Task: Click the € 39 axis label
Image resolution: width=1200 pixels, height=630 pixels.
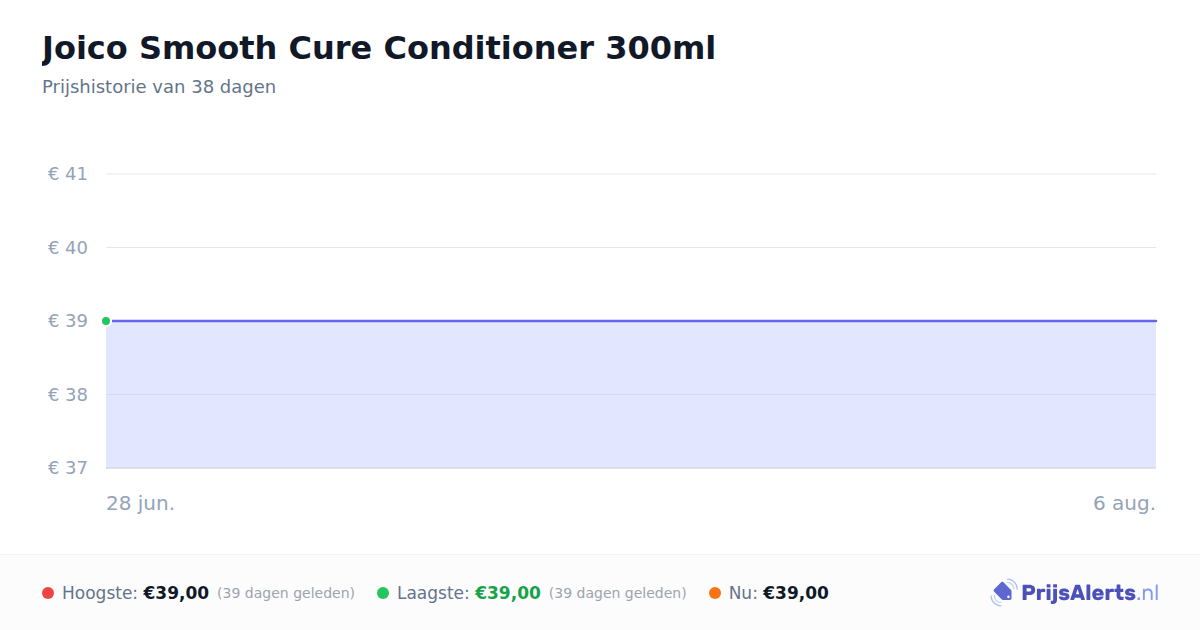Action: [x=68, y=321]
